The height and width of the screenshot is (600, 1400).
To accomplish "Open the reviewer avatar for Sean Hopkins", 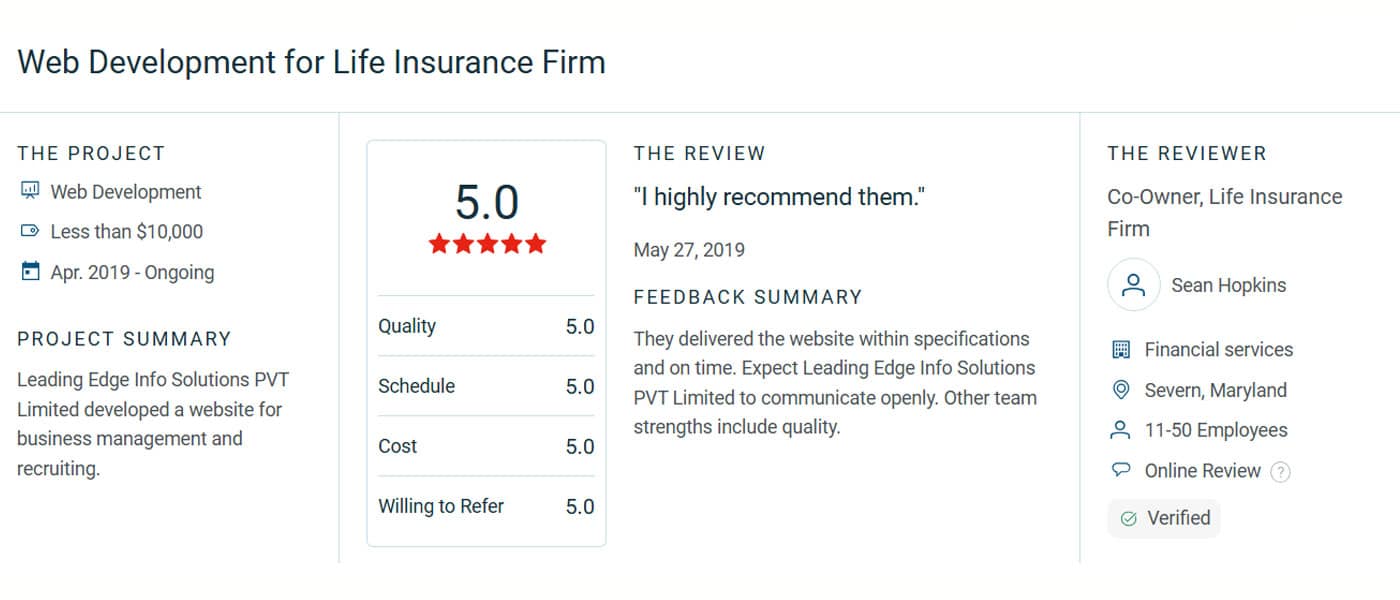I will click(1133, 285).
